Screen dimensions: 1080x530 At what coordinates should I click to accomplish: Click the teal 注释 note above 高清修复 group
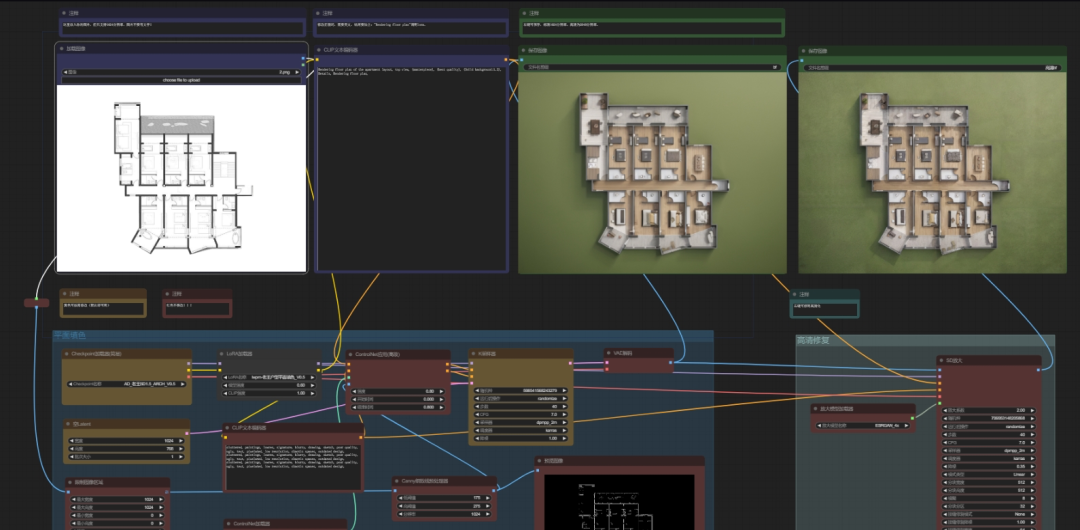coord(824,304)
